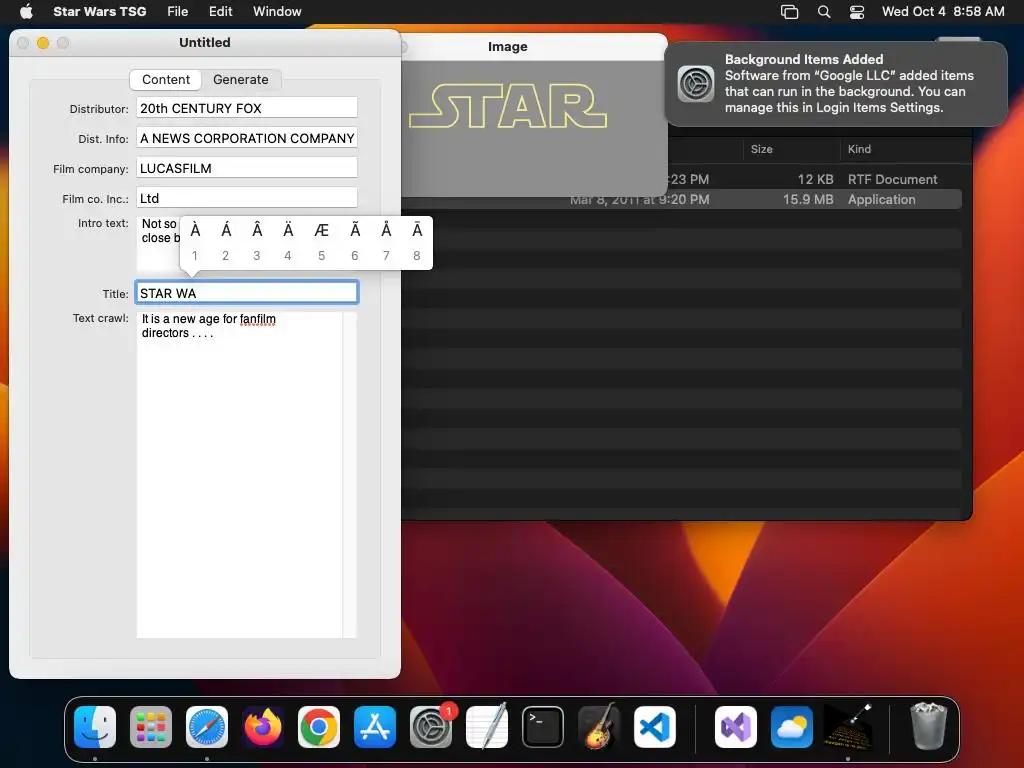The height and width of the screenshot is (768, 1024).
Task: Click the Image window title bar
Action: [x=507, y=46]
